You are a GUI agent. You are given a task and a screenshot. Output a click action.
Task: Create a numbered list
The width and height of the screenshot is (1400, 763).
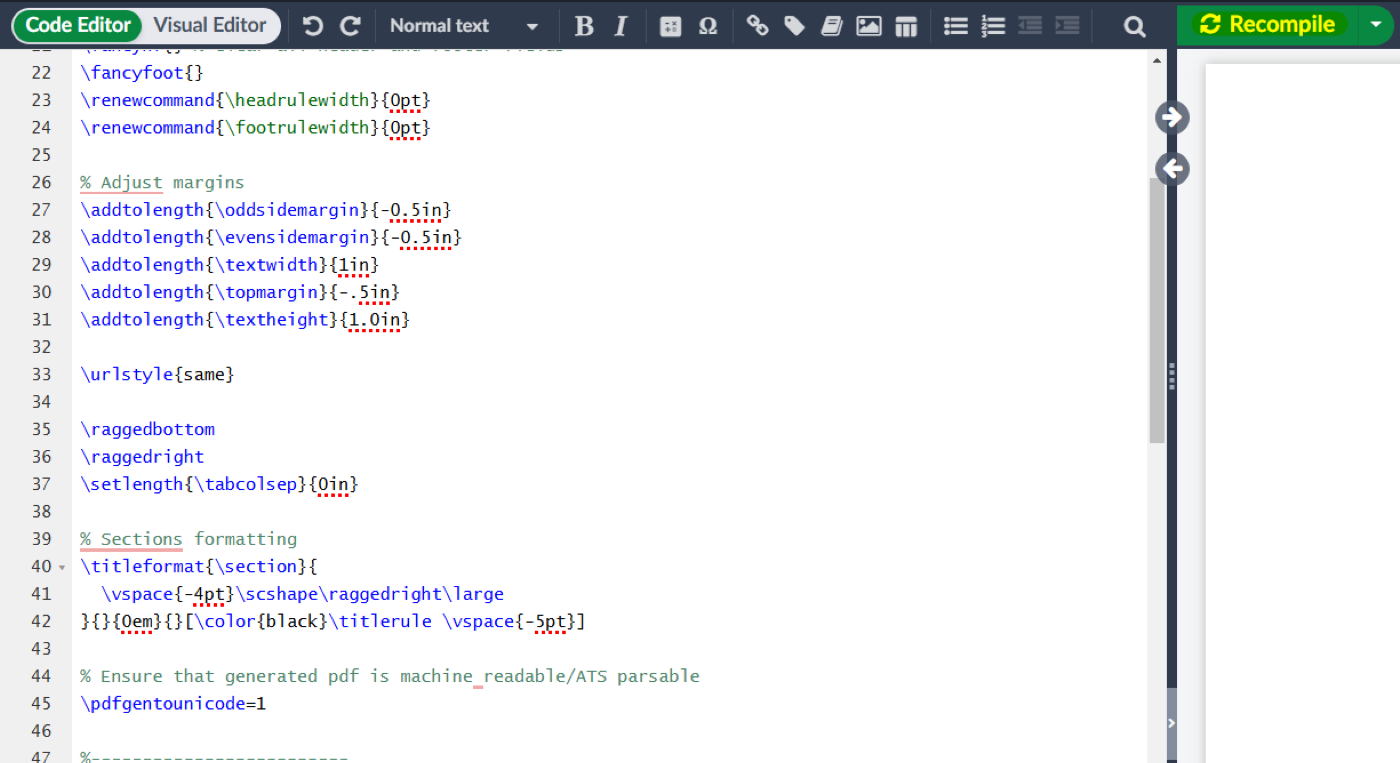click(993, 26)
